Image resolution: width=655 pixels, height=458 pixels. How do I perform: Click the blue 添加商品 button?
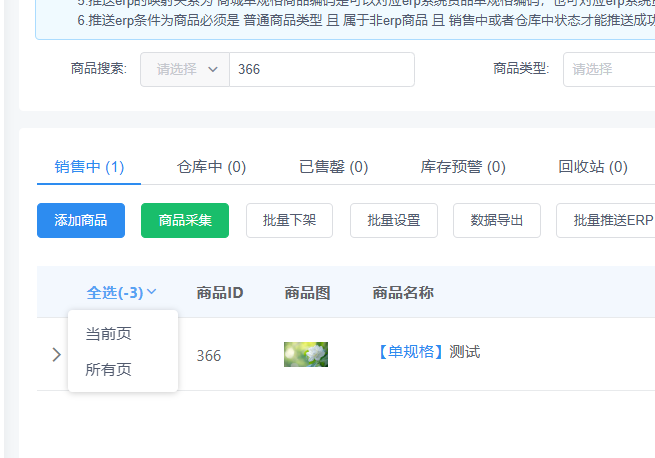click(x=81, y=220)
